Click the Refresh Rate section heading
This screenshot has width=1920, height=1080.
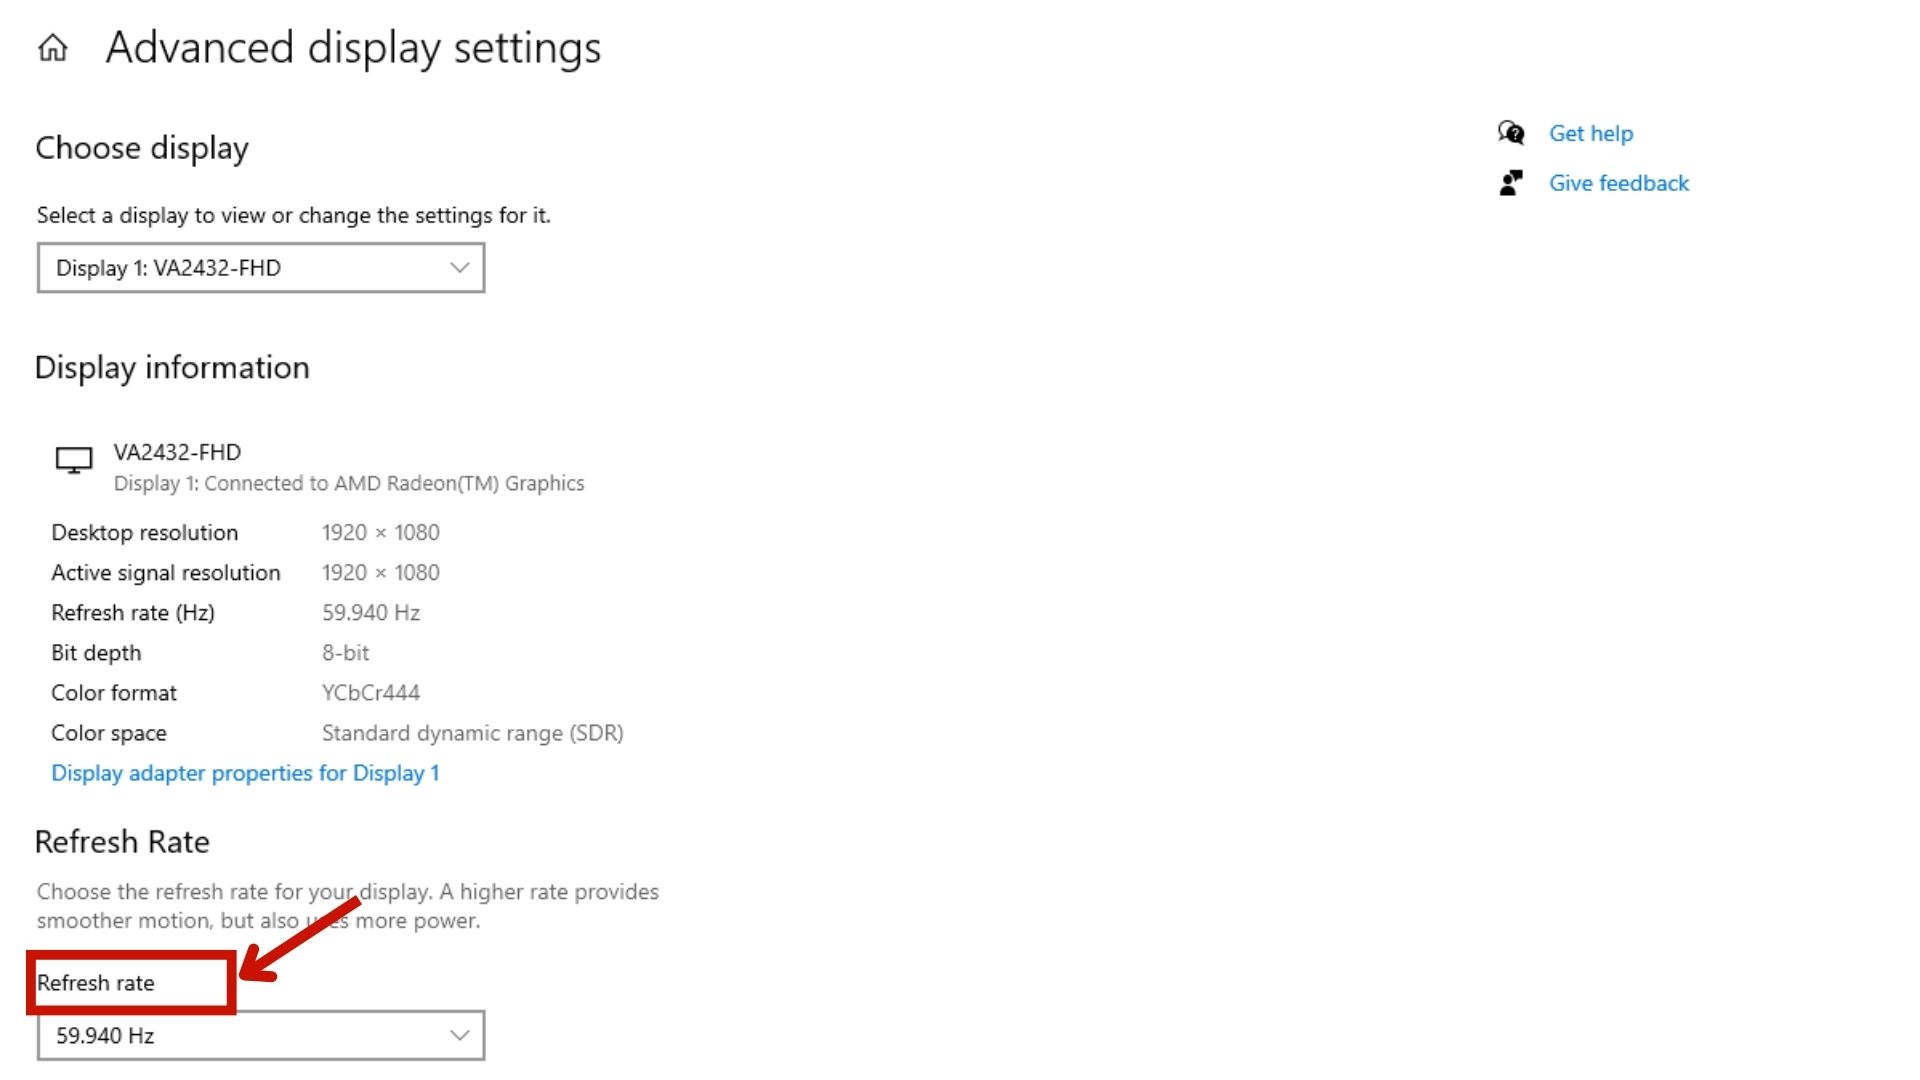(x=122, y=842)
